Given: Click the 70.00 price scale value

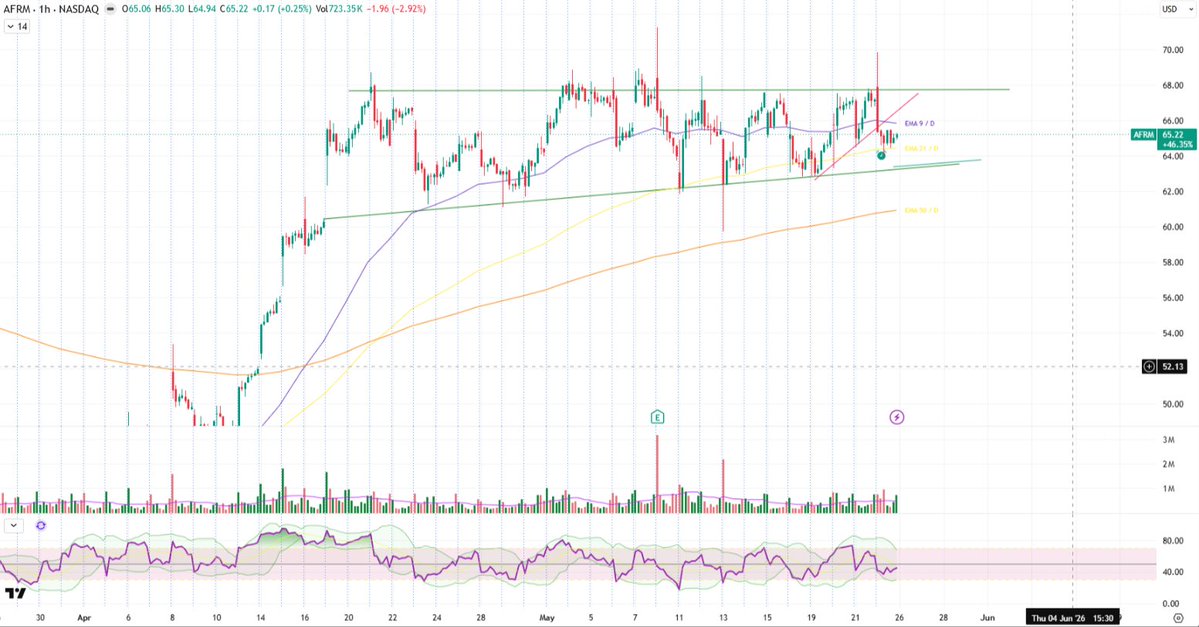Looking at the screenshot, I should 1173,50.
